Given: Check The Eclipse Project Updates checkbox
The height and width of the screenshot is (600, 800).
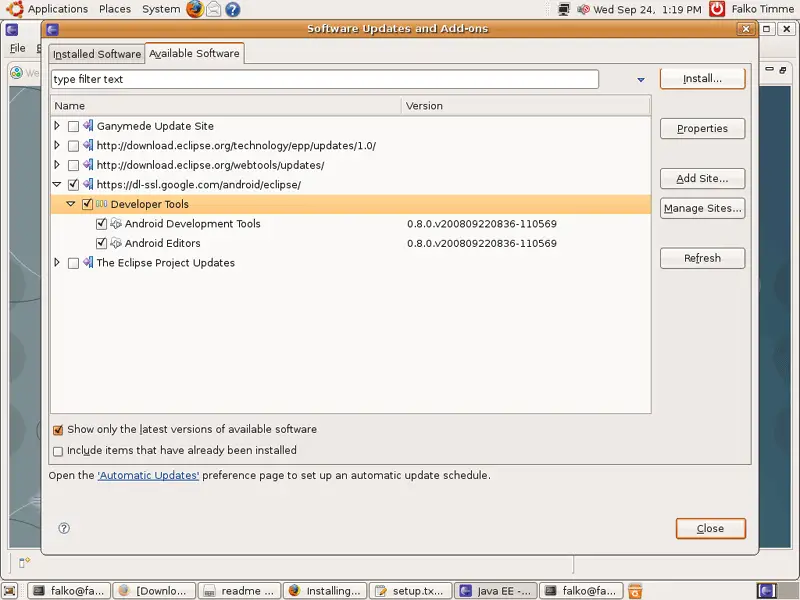Looking at the screenshot, I should coord(73,263).
